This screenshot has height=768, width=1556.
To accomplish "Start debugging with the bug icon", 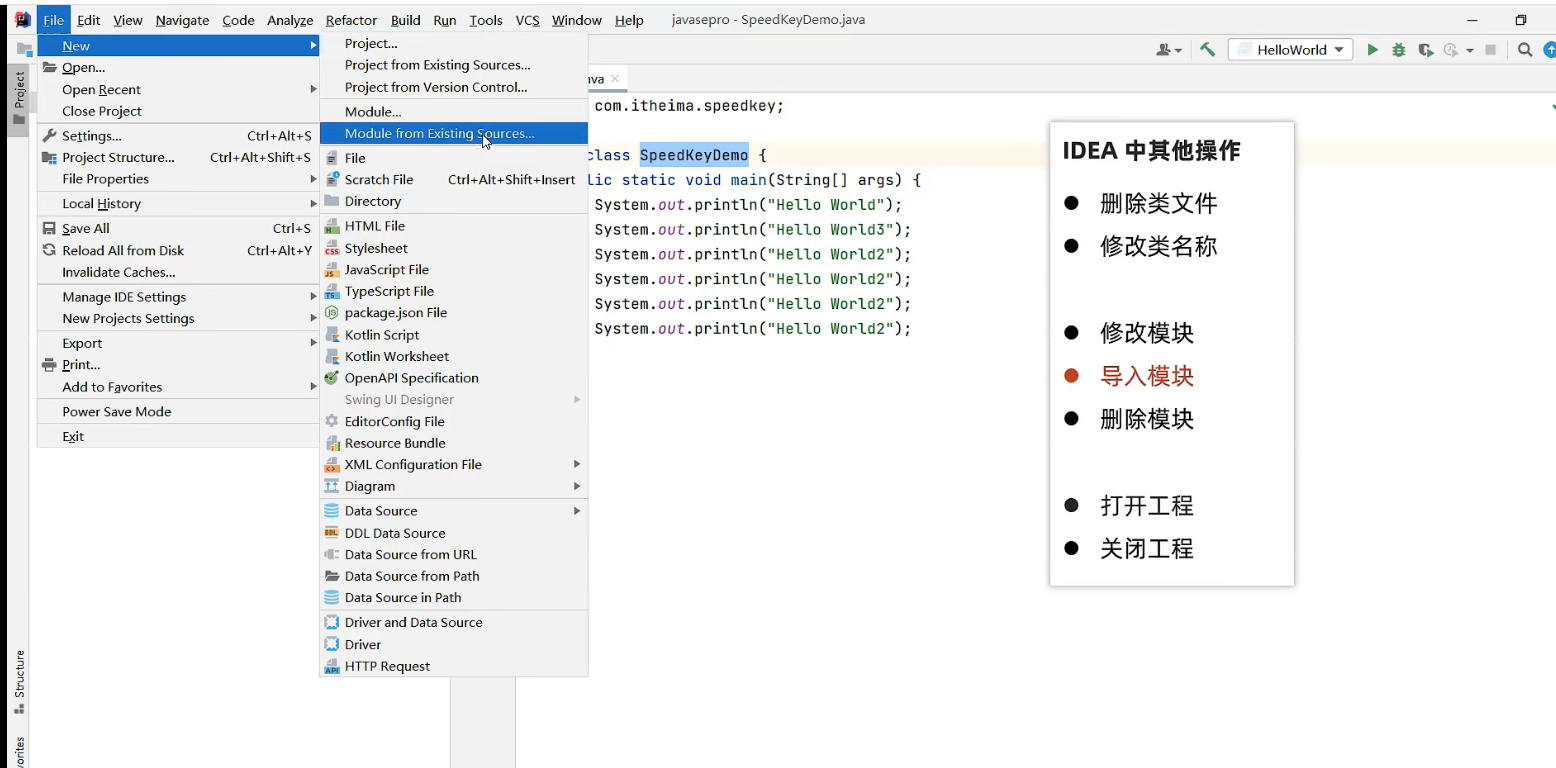I will tap(1399, 49).
